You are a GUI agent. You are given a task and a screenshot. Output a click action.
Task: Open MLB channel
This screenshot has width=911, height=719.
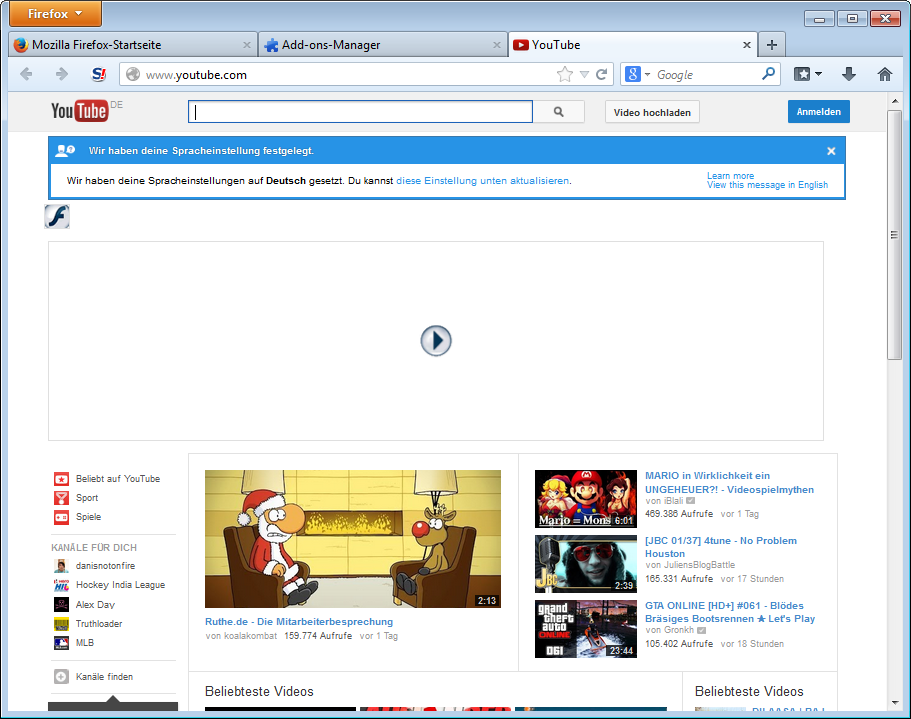(85, 643)
